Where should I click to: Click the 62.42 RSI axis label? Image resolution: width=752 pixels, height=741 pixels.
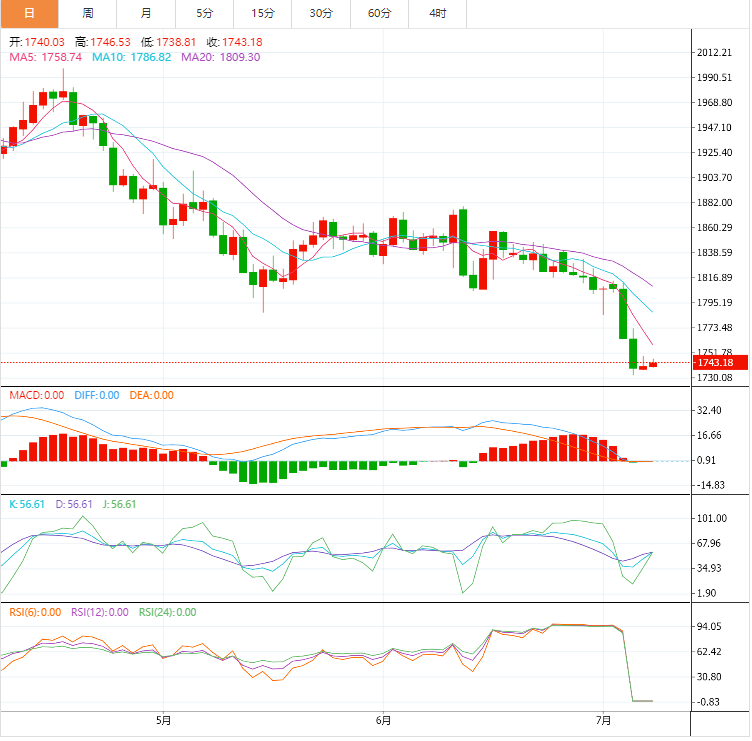coord(709,652)
